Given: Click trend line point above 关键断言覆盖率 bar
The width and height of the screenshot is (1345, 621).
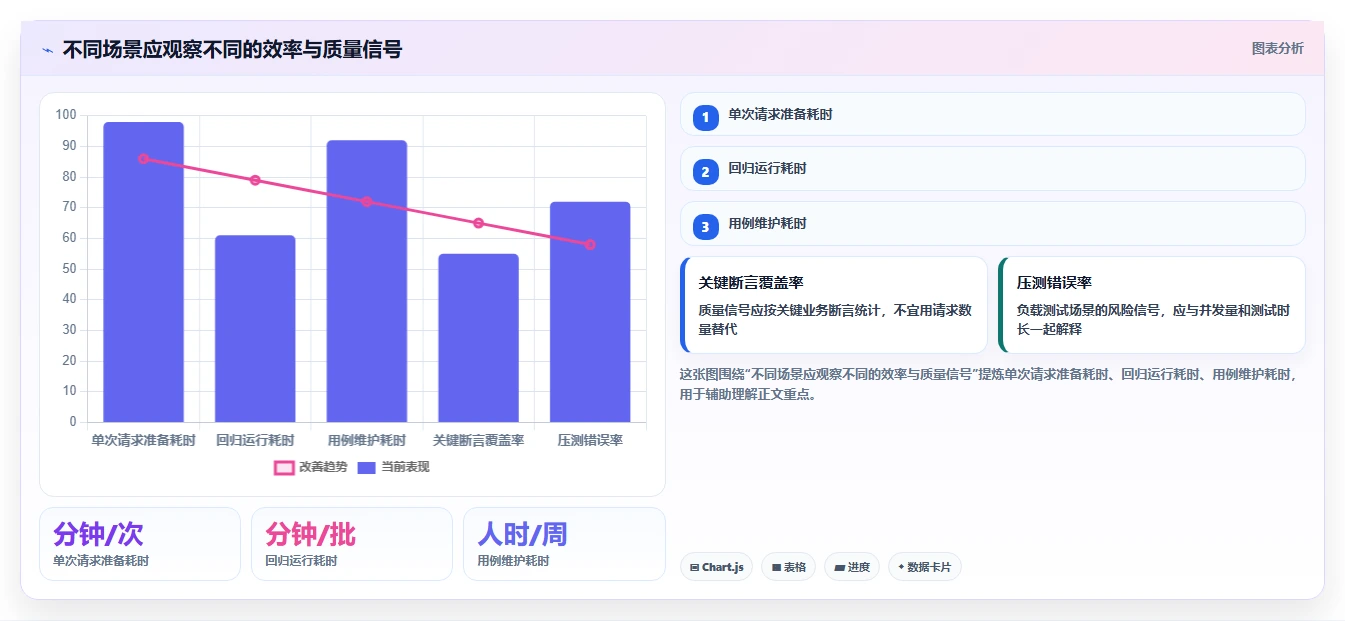Looking at the screenshot, I should point(478,223).
